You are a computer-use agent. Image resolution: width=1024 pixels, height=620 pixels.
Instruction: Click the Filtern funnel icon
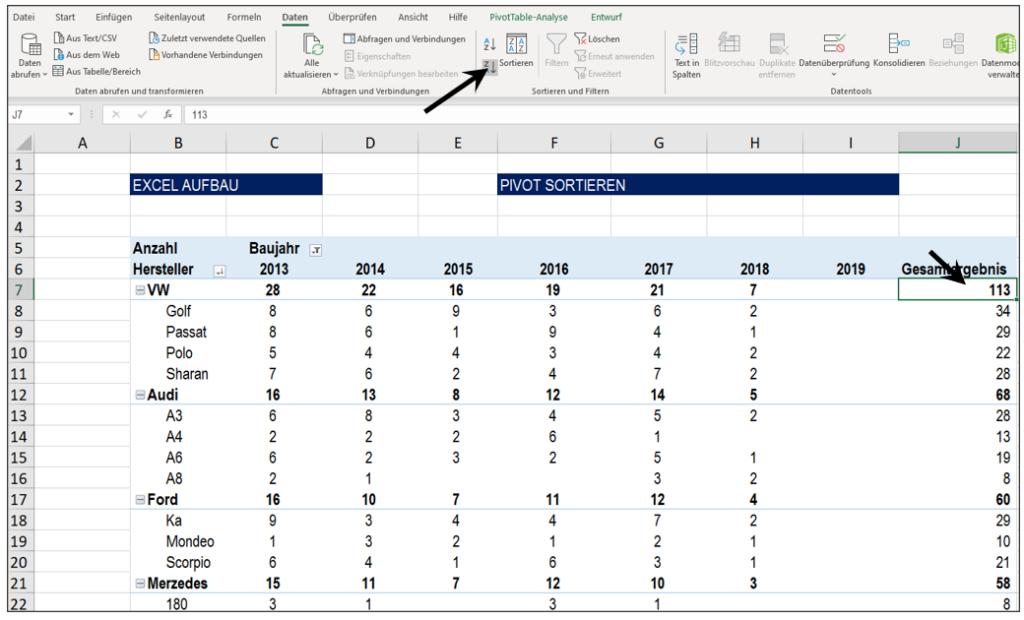[556, 44]
